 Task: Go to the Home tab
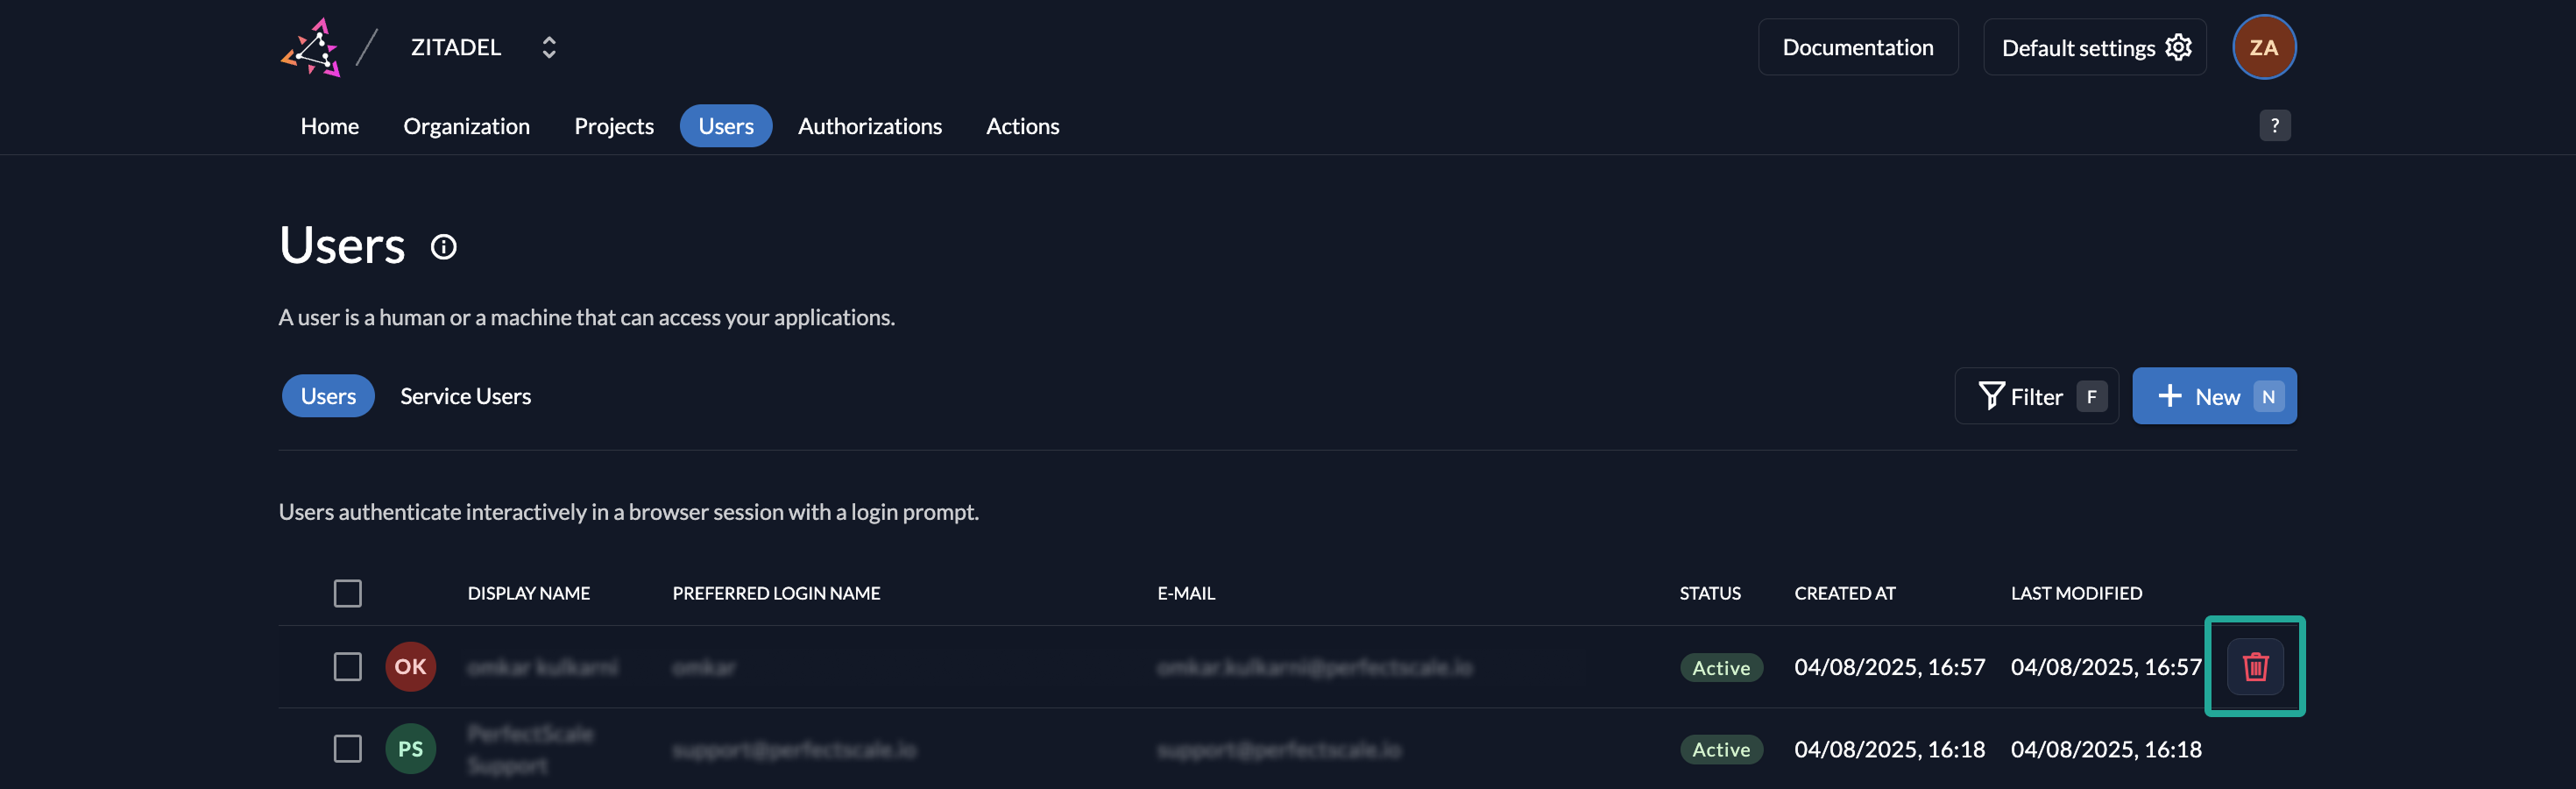(330, 126)
